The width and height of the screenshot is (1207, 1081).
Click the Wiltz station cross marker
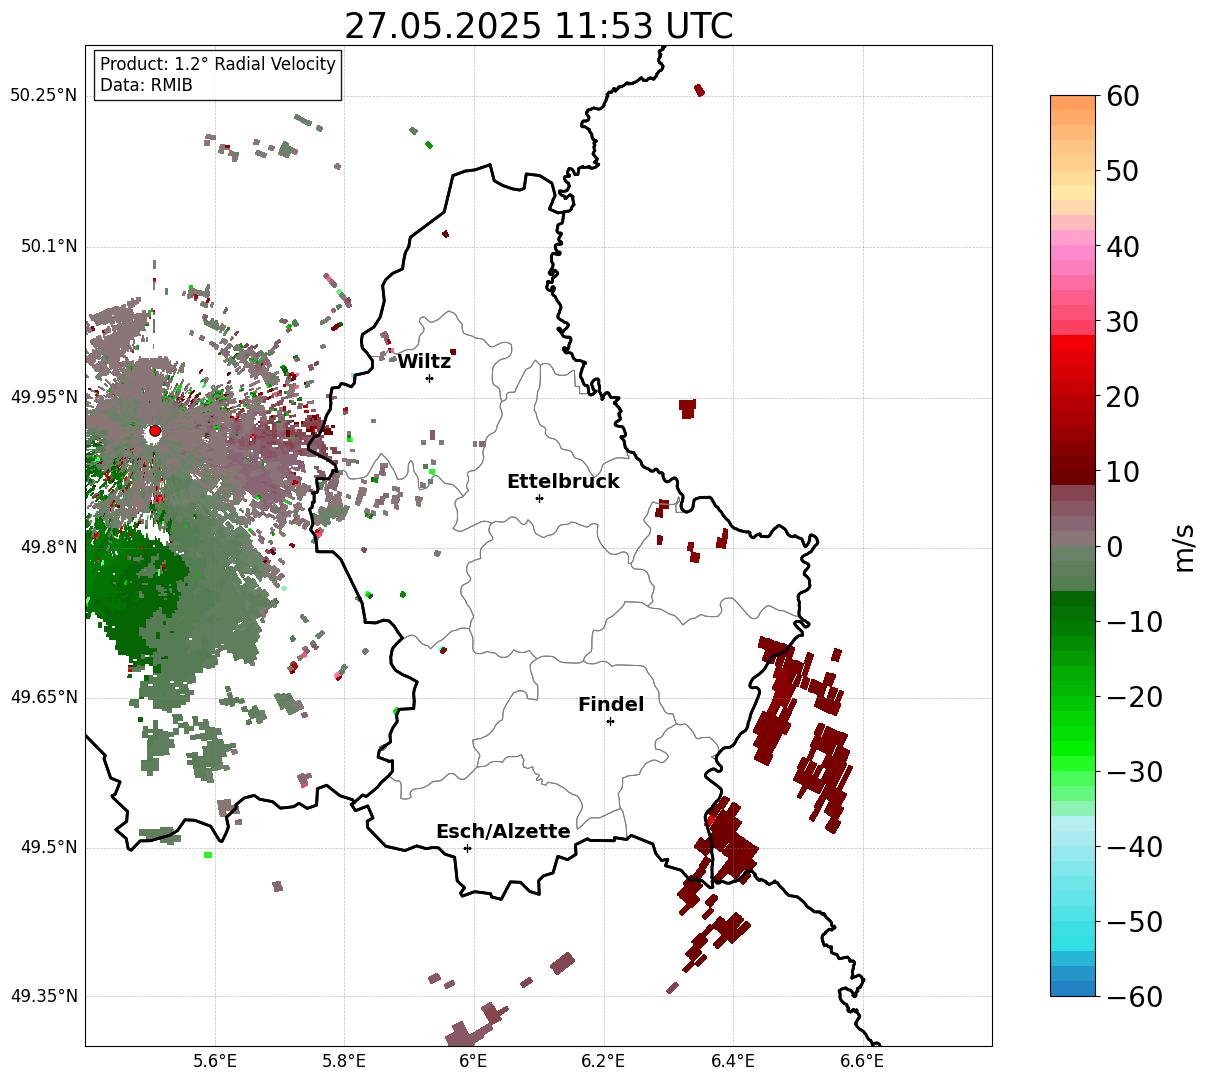pyautogui.click(x=429, y=378)
